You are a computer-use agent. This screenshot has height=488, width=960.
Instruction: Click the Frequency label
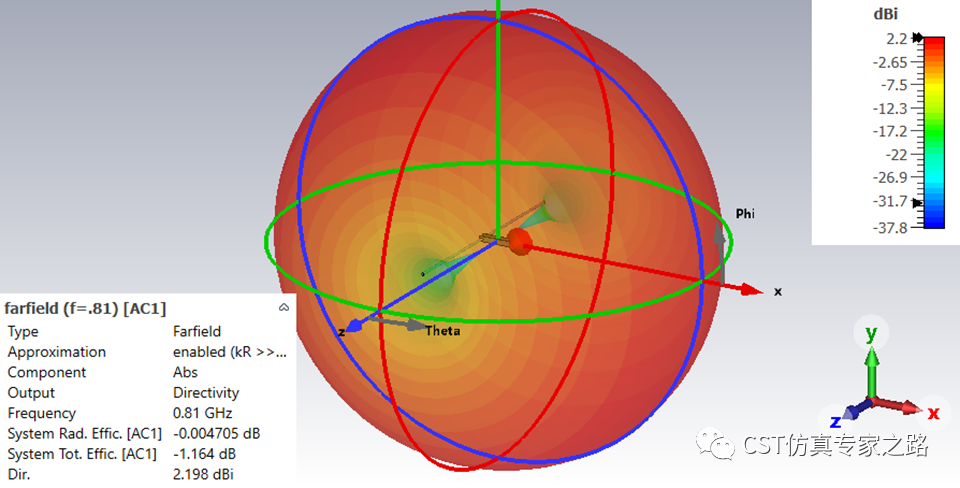[41, 413]
